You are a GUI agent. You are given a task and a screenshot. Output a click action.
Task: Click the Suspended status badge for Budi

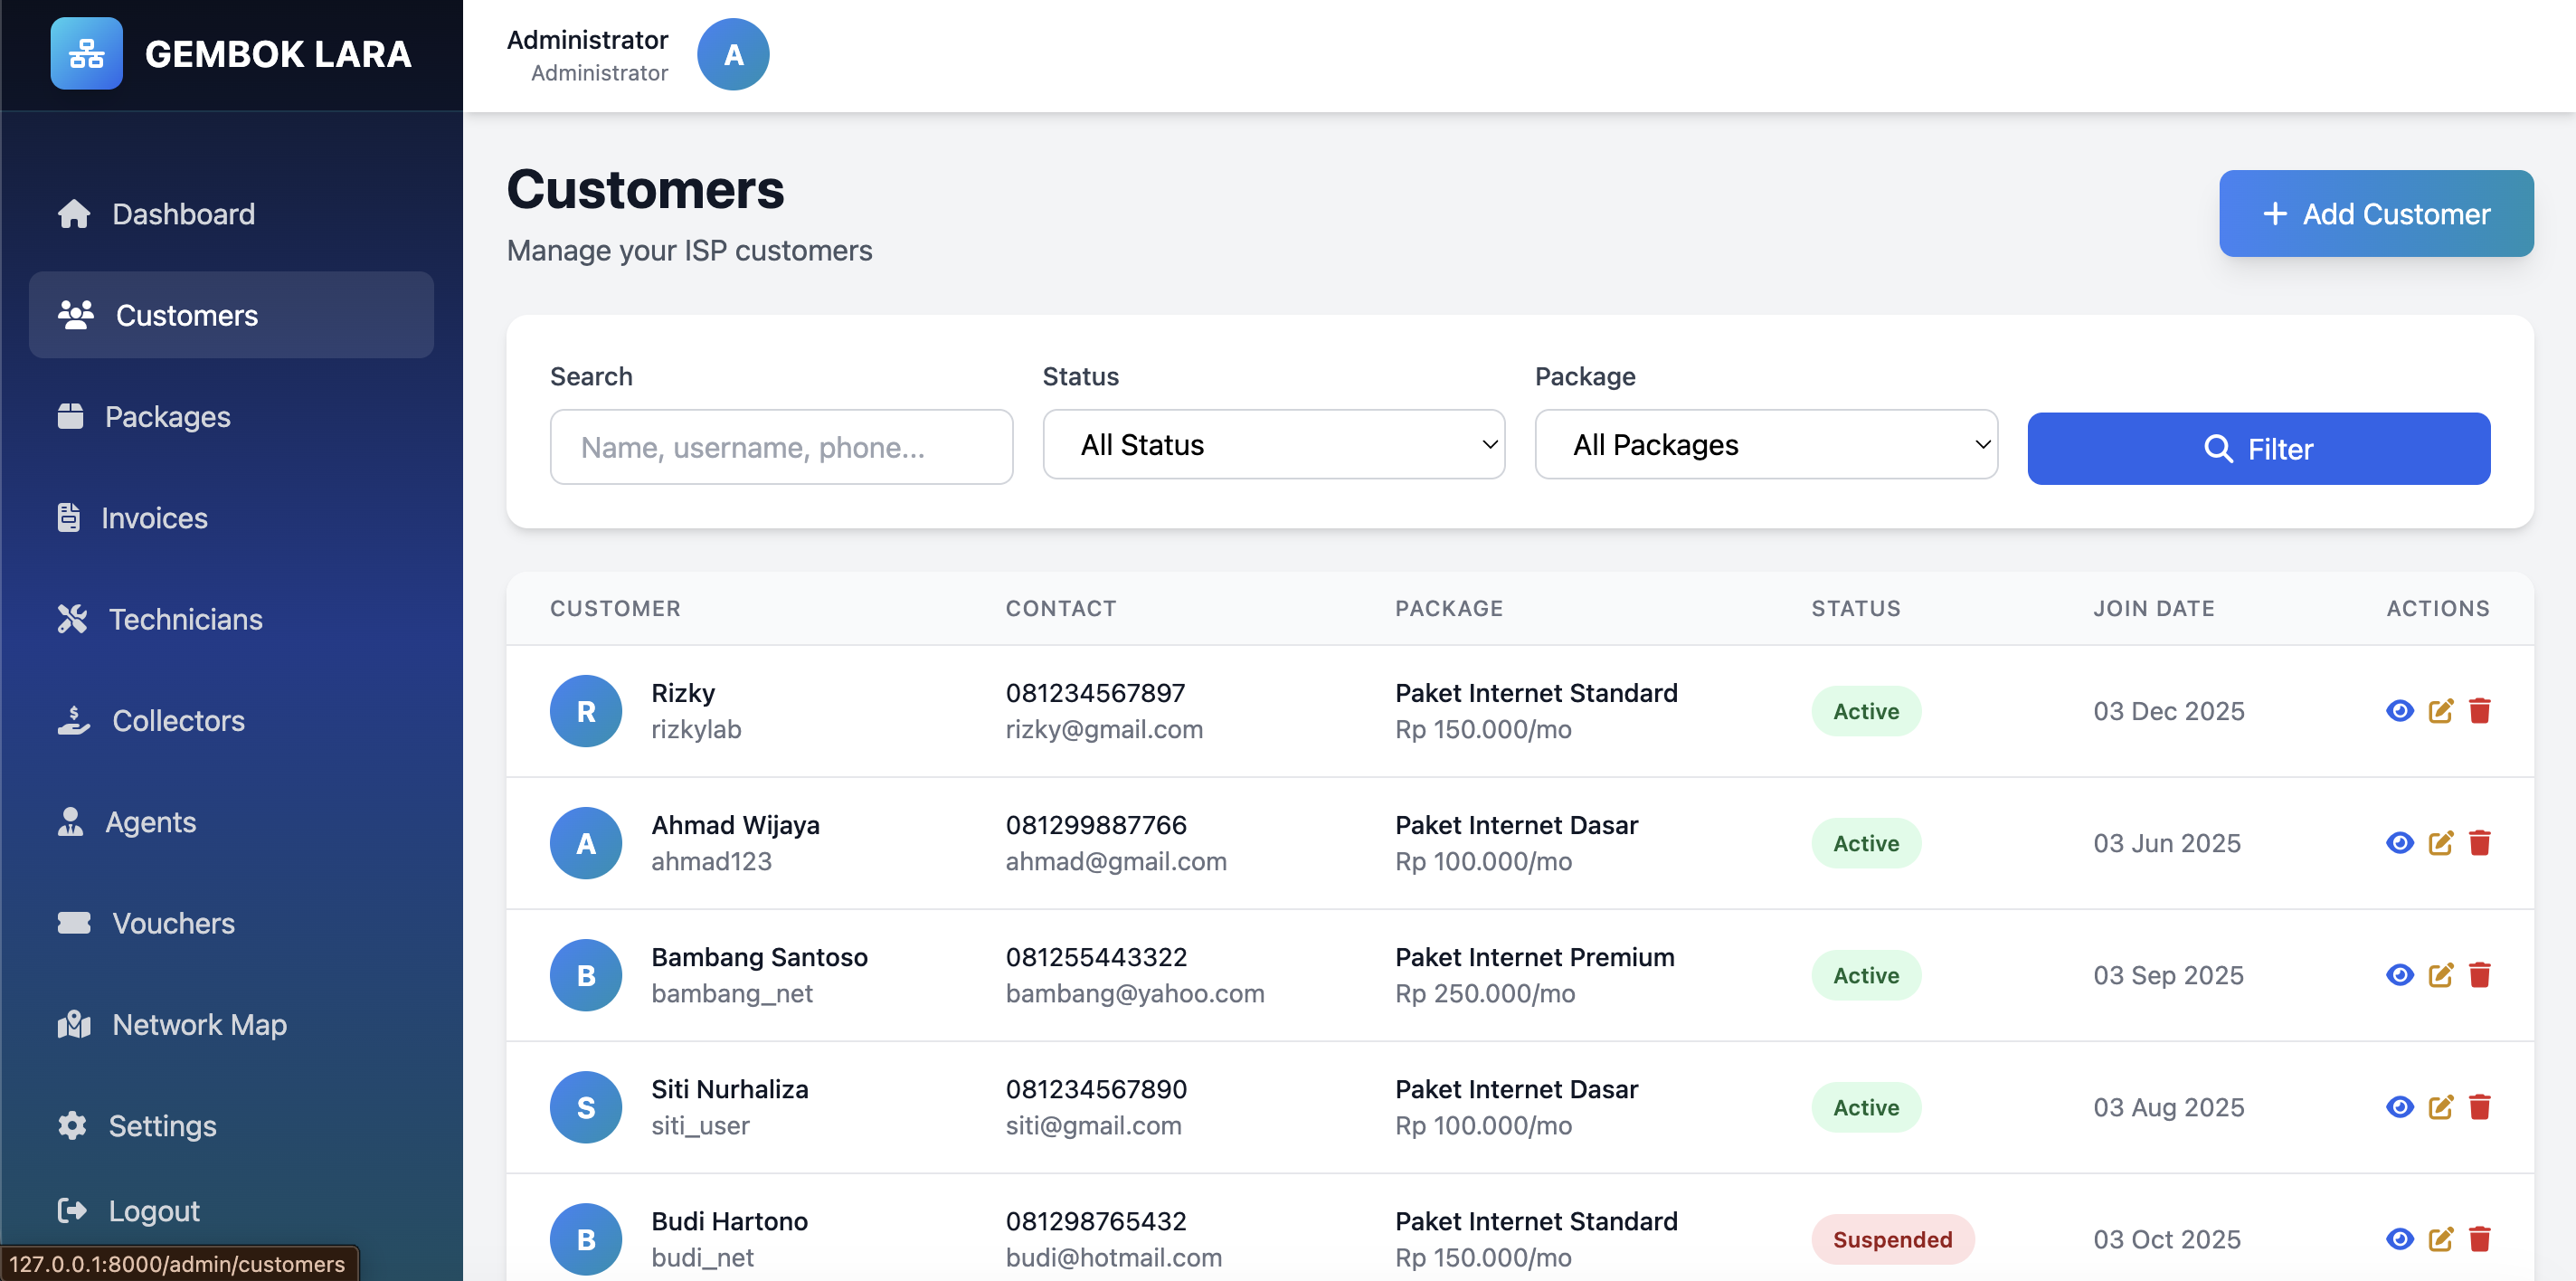[1891, 1239]
